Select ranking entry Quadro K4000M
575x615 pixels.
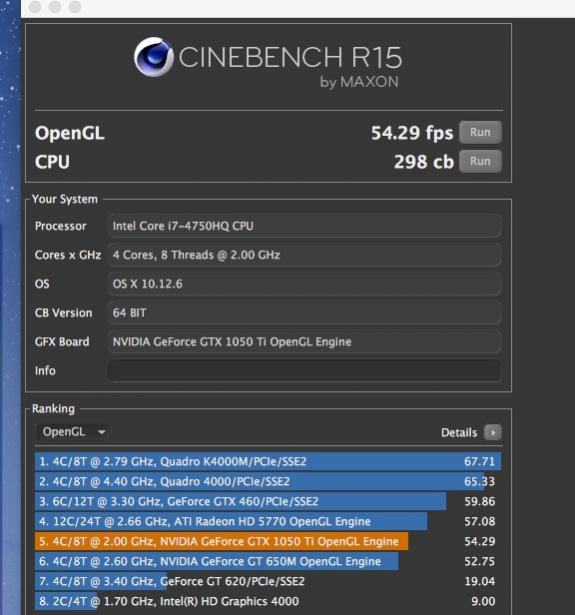coord(268,461)
